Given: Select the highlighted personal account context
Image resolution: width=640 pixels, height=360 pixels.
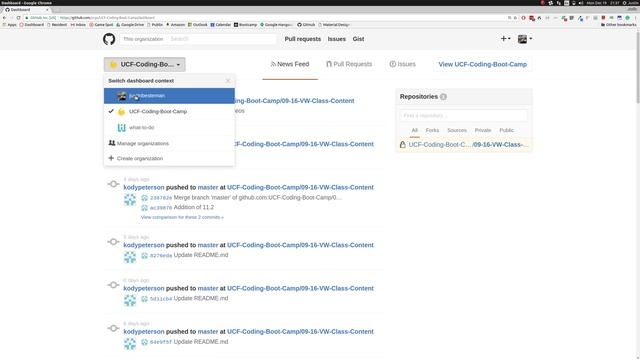Looking at the screenshot, I should [x=169, y=96].
